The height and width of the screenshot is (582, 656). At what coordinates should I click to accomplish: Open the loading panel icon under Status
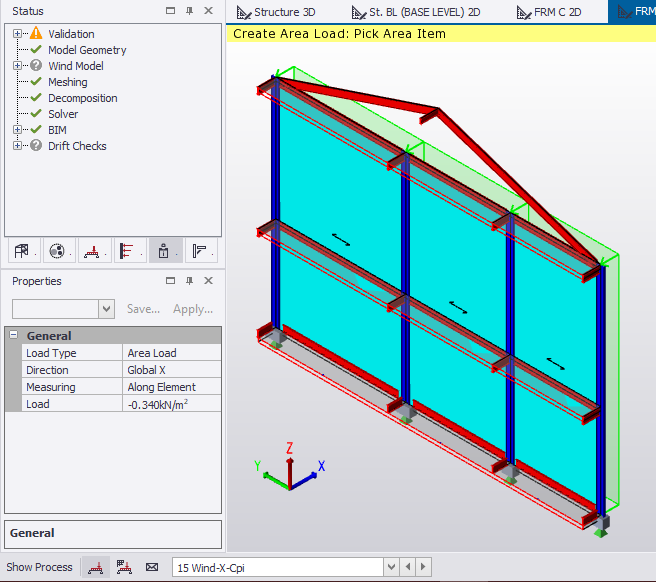click(92, 251)
